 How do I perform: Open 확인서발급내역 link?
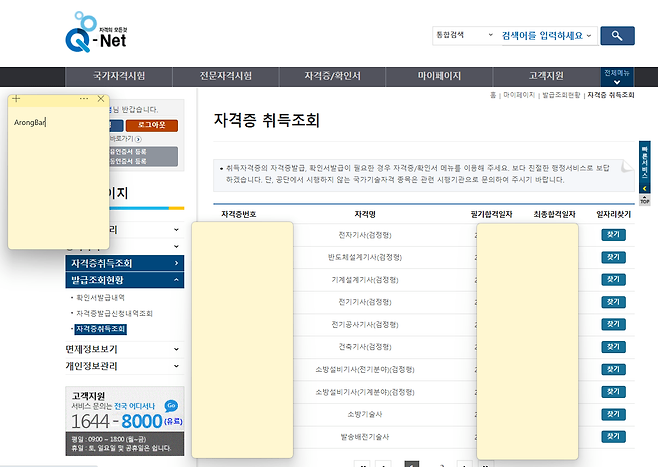[100, 297]
